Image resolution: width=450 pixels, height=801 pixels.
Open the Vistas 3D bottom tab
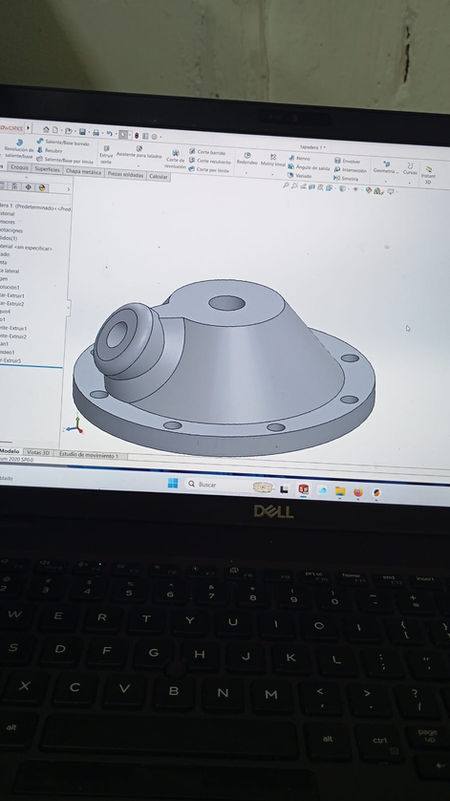39,453
